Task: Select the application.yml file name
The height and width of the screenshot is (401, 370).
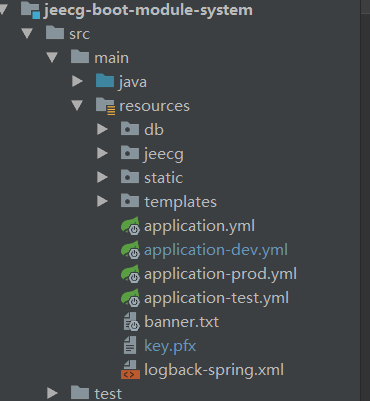Action: click(199, 227)
